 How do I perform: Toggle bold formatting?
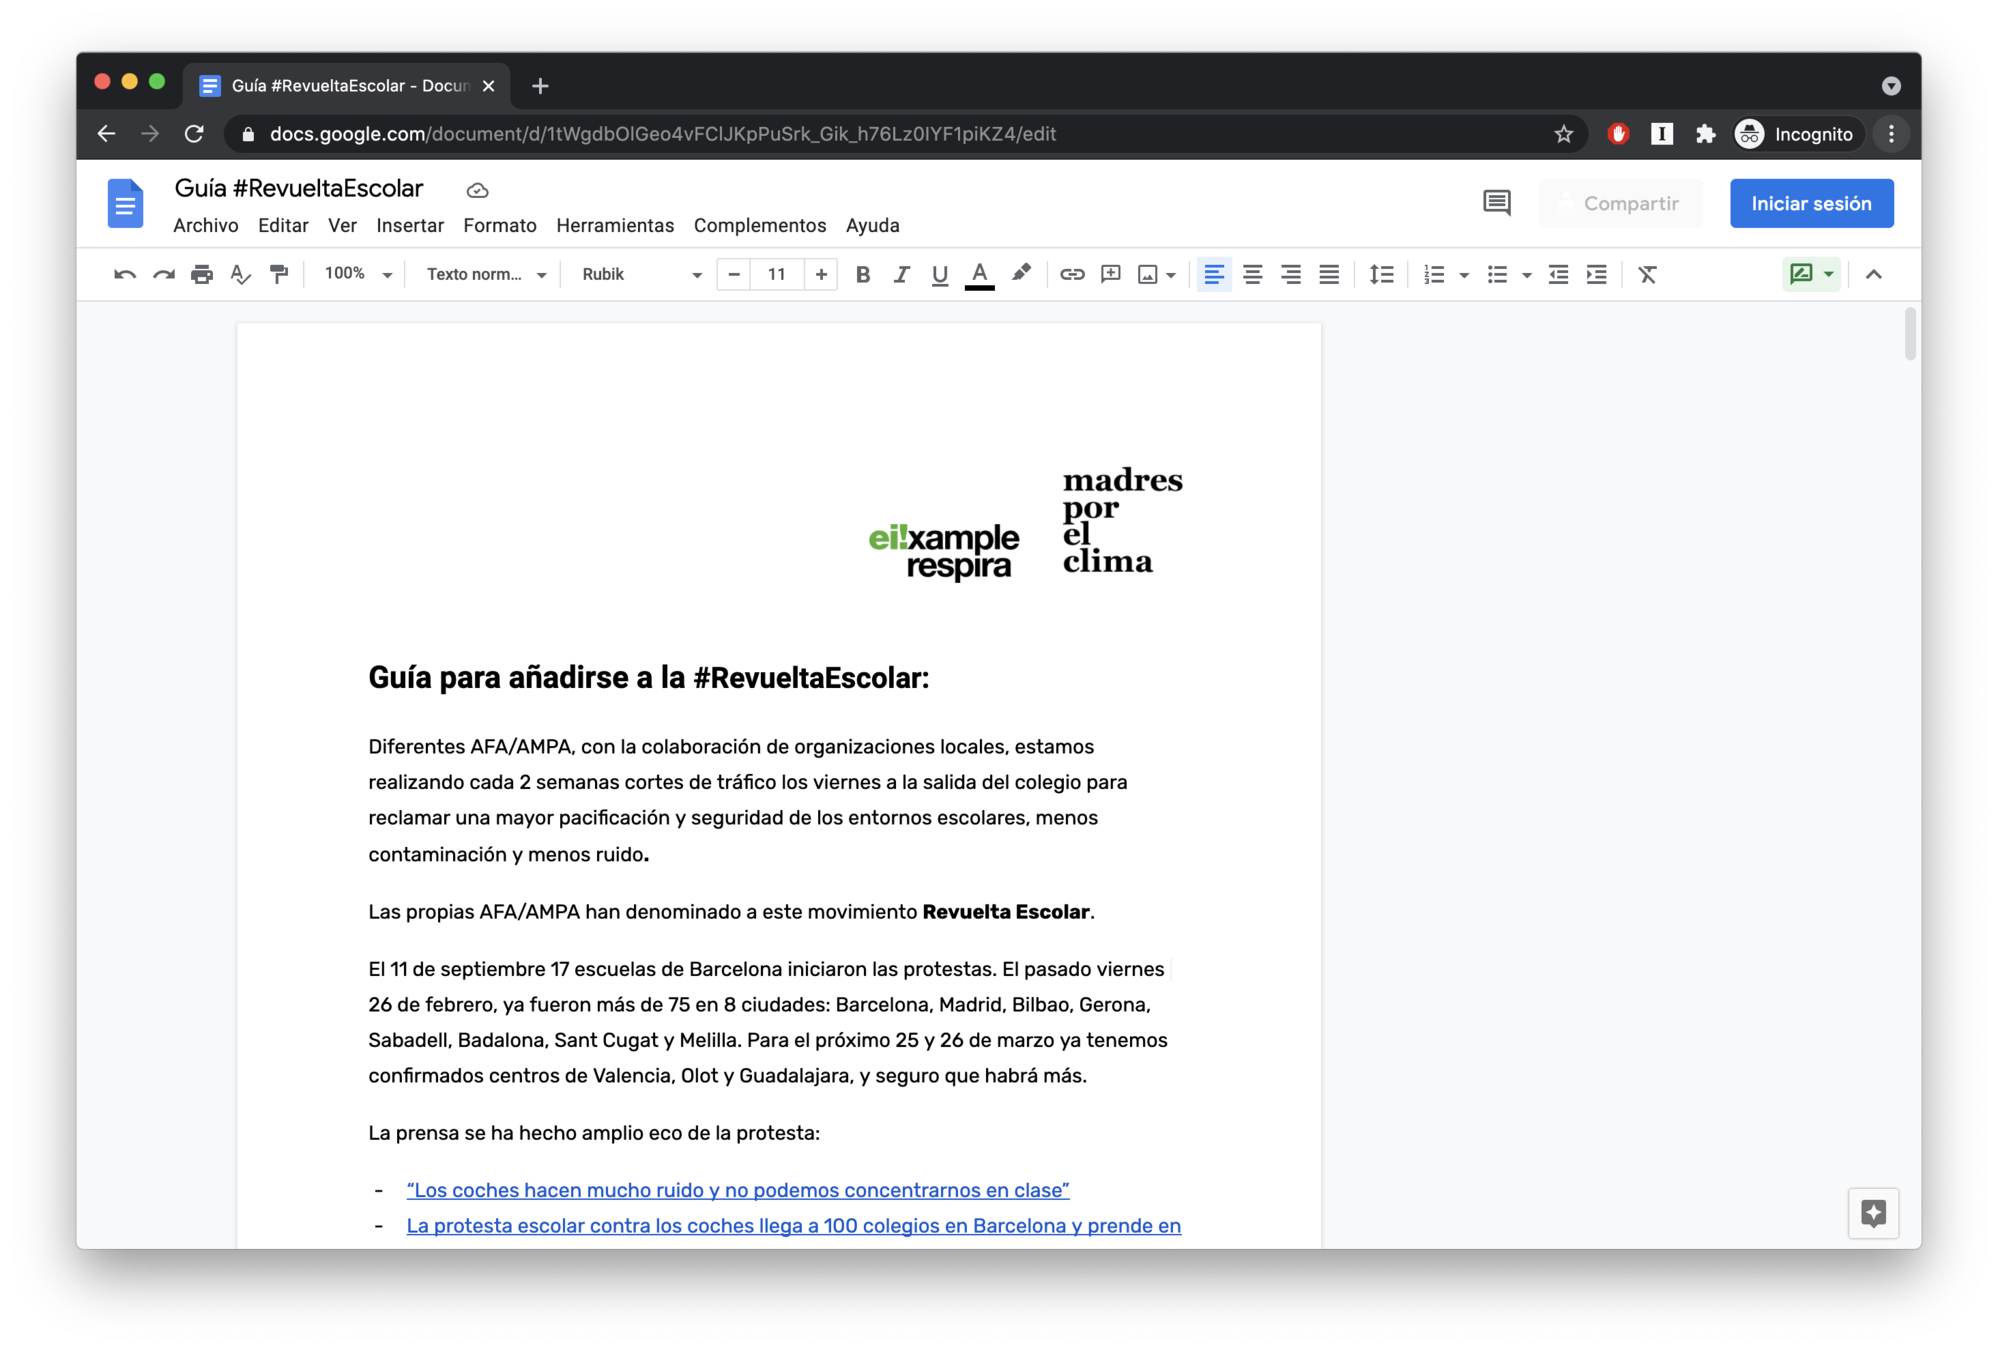(862, 274)
